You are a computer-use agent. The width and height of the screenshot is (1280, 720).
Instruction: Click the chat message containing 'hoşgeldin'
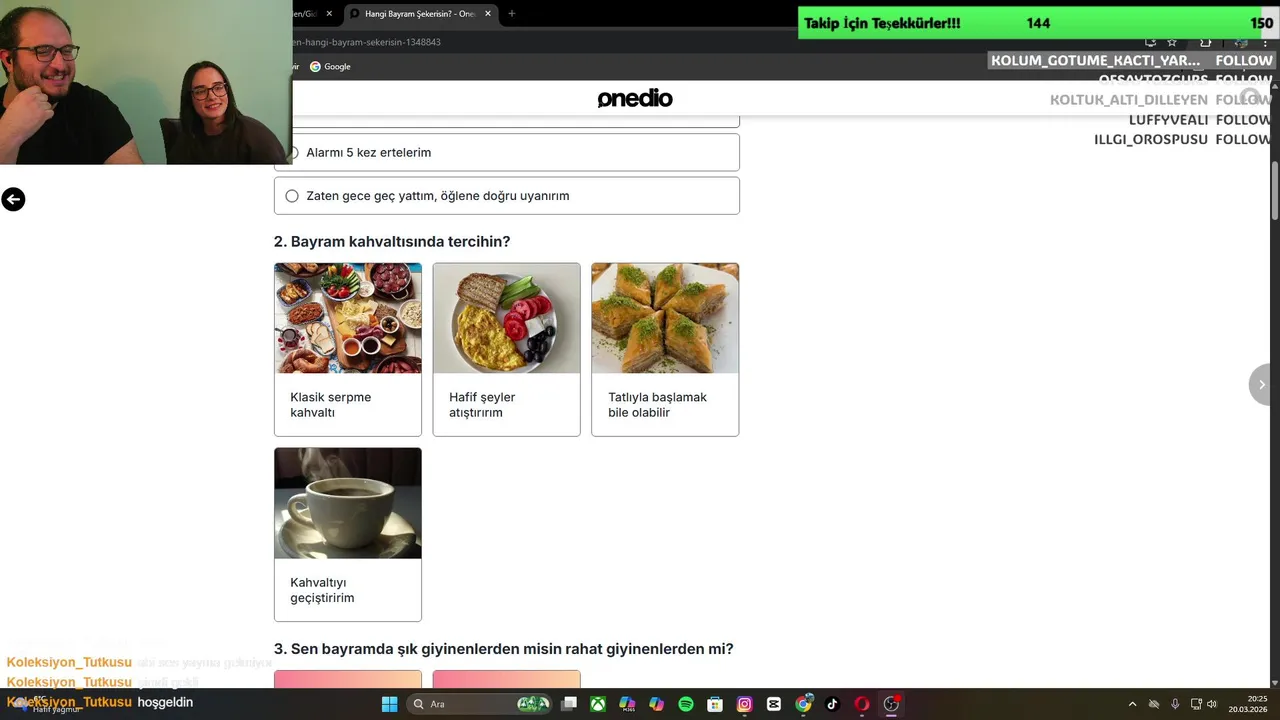(x=100, y=702)
